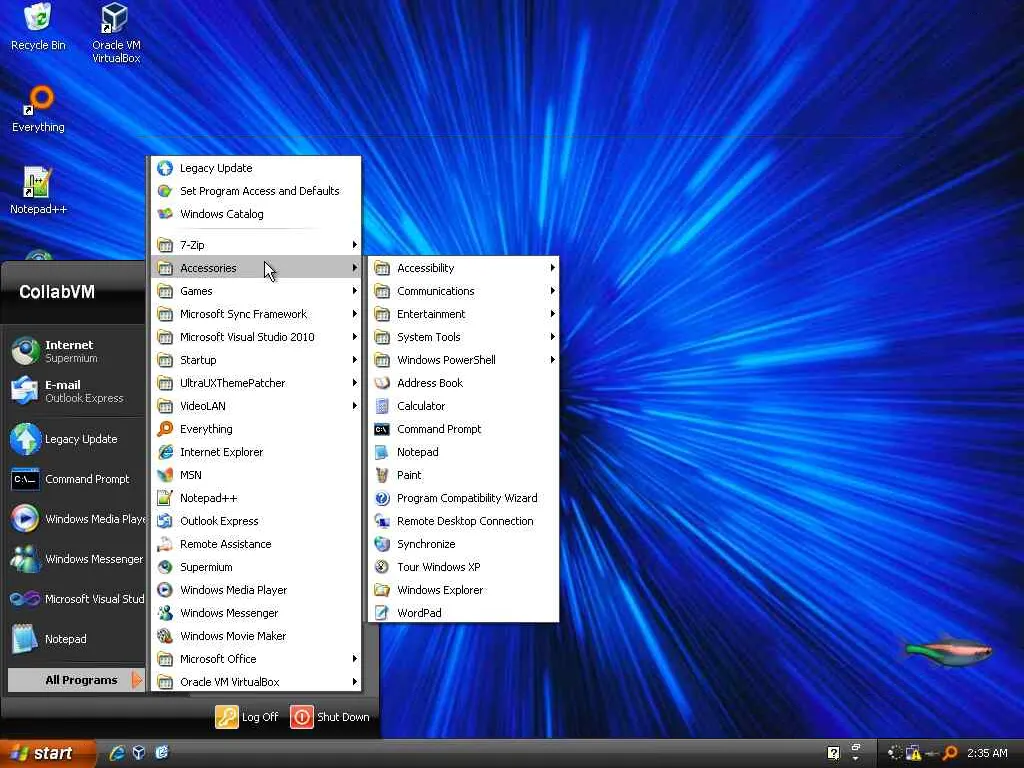
Task: Click the Shut Down button
Action: [x=330, y=717]
